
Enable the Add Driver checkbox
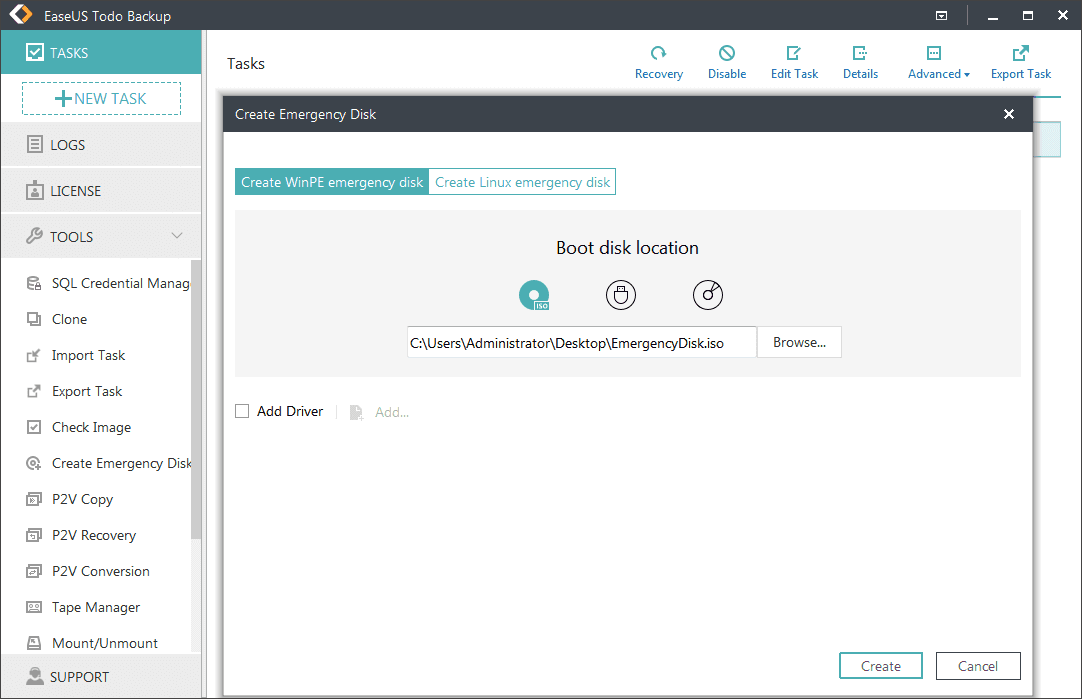(x=241, y=411)
